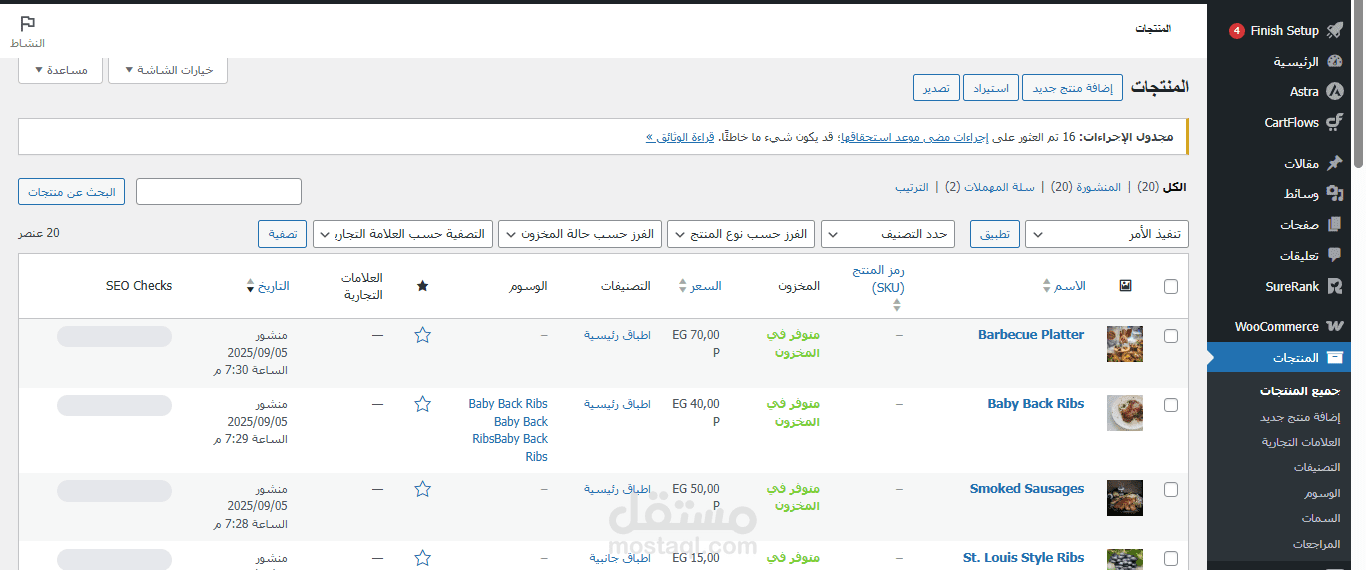1366x570 pixels.
Task: Open Finish Setup rocket icon
Action: pos(1335,30)
